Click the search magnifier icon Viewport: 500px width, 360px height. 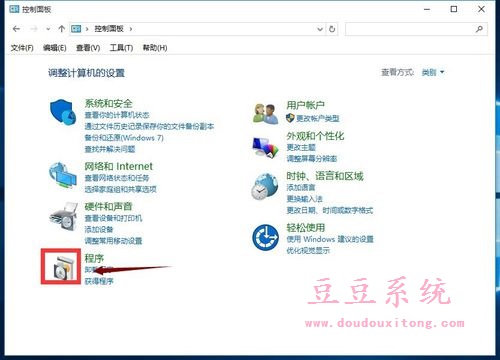pyautogui.click(x=479, y=29)
